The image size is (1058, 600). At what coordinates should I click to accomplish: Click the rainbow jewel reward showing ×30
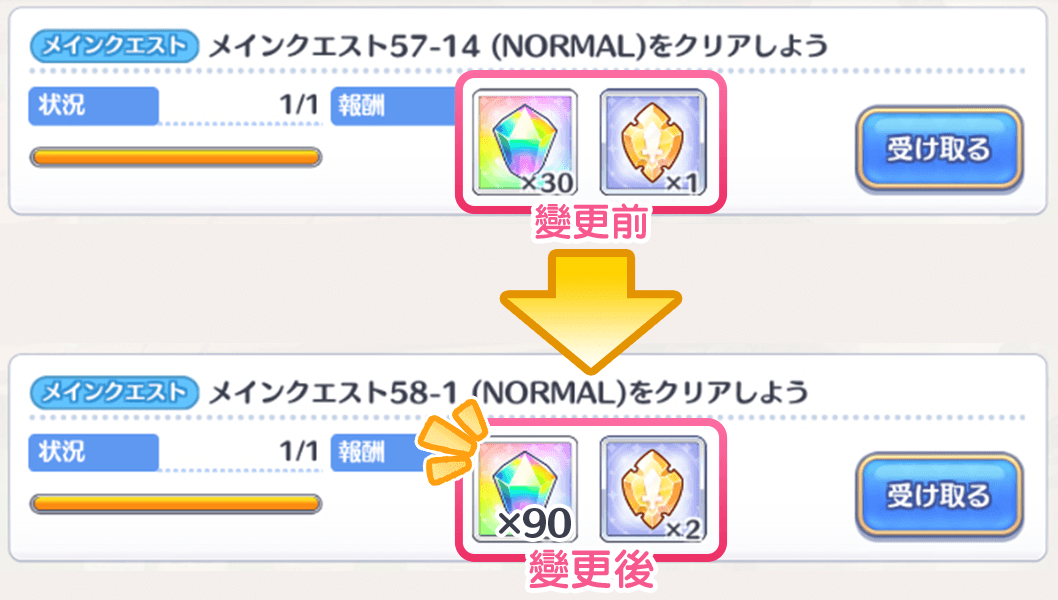[x=524, y=142]
